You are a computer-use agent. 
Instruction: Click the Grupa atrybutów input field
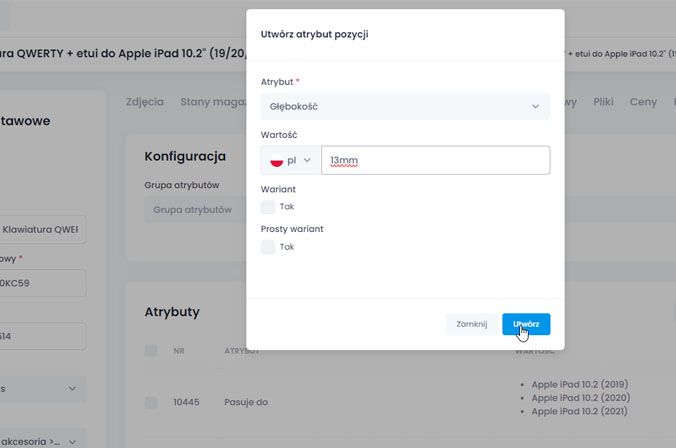[195, 210]
